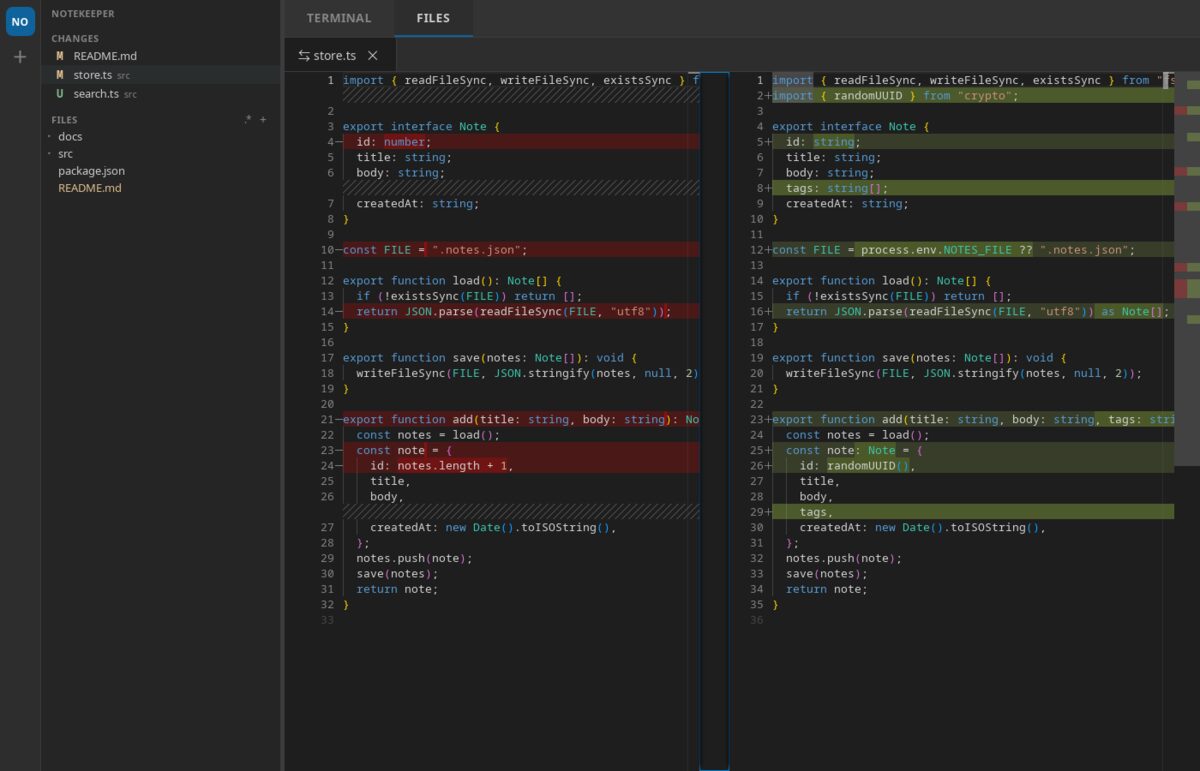Screen dimensions: 1200x771
Task: Select the NO workspace badge
Action: [20, 21]
